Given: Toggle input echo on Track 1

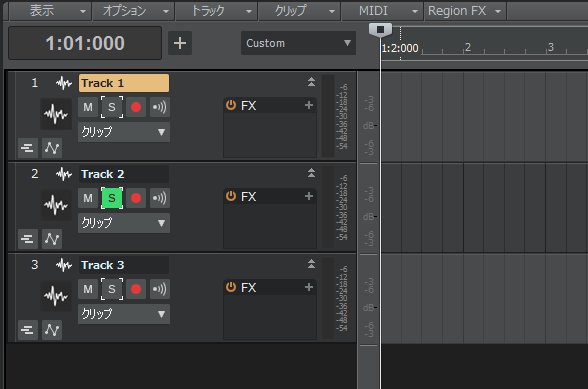Looking at the screenshot, I should (160, 107).
